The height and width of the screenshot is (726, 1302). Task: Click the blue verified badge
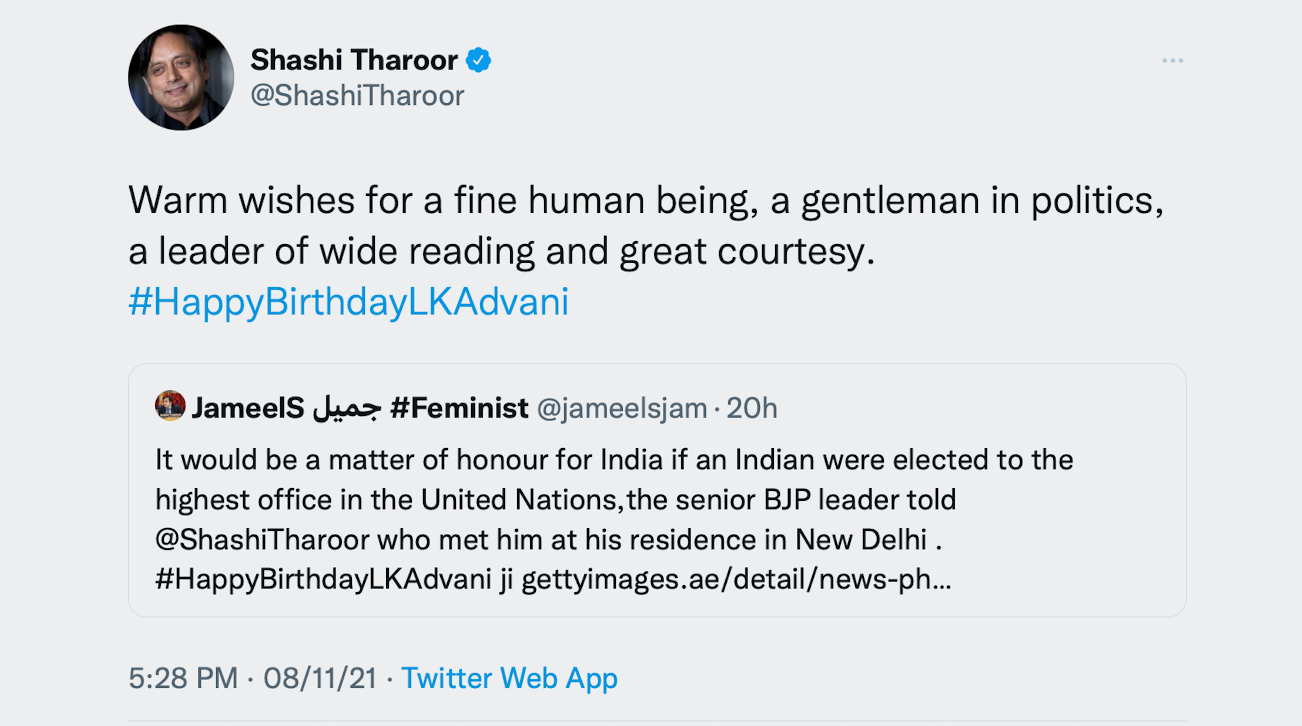click(x=479, y=60)
